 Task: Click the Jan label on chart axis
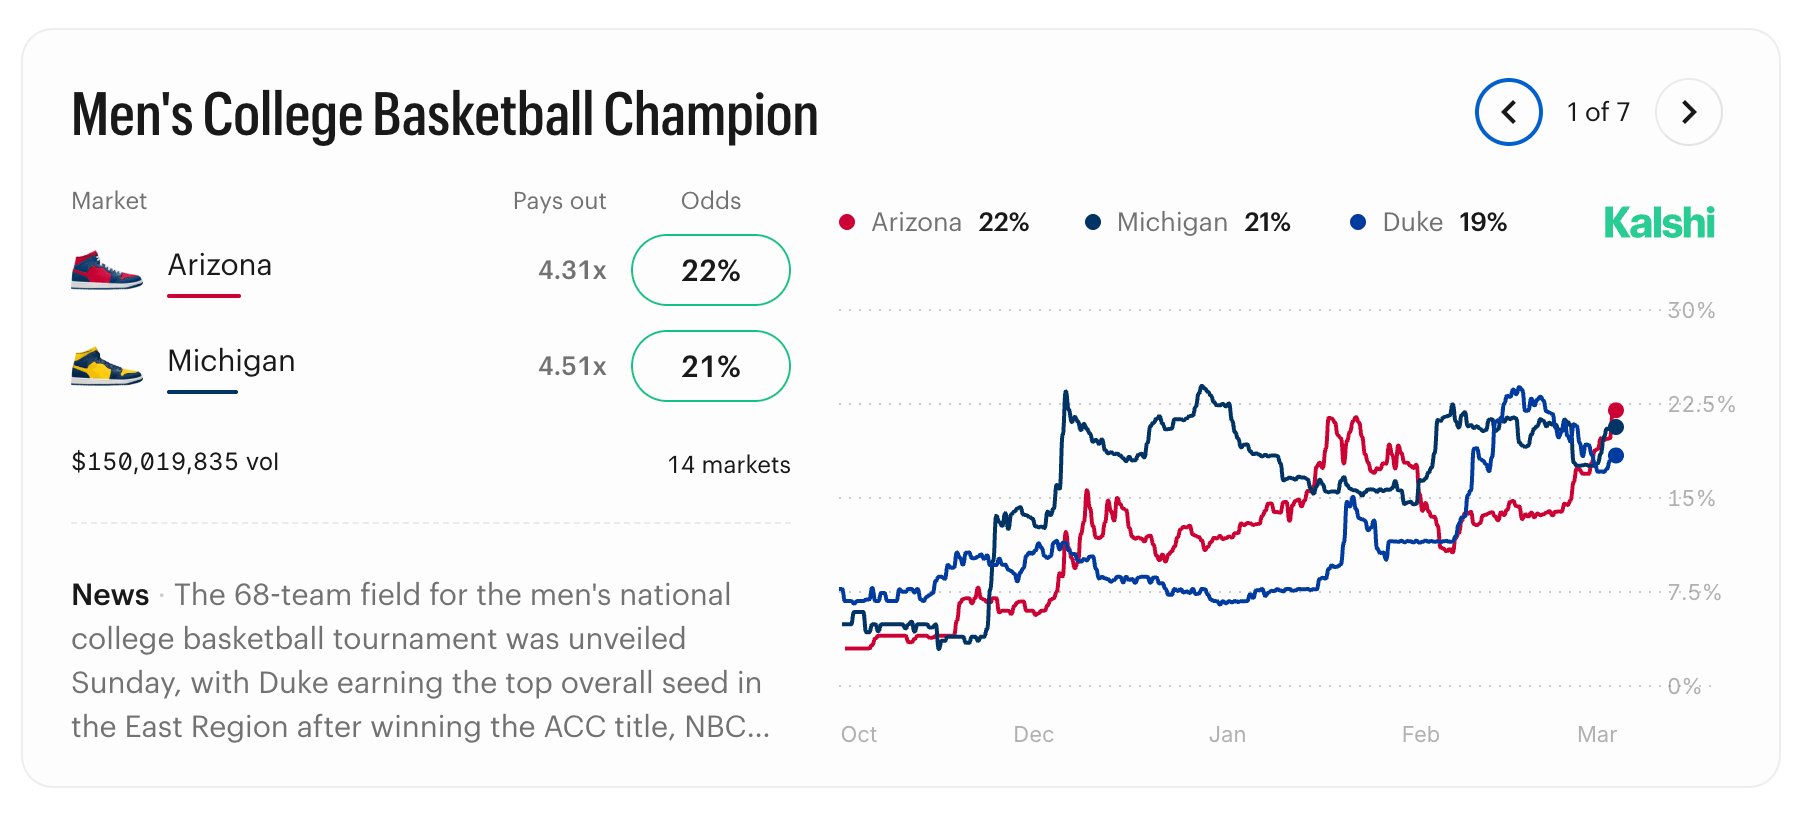[x=1227, y=735]
